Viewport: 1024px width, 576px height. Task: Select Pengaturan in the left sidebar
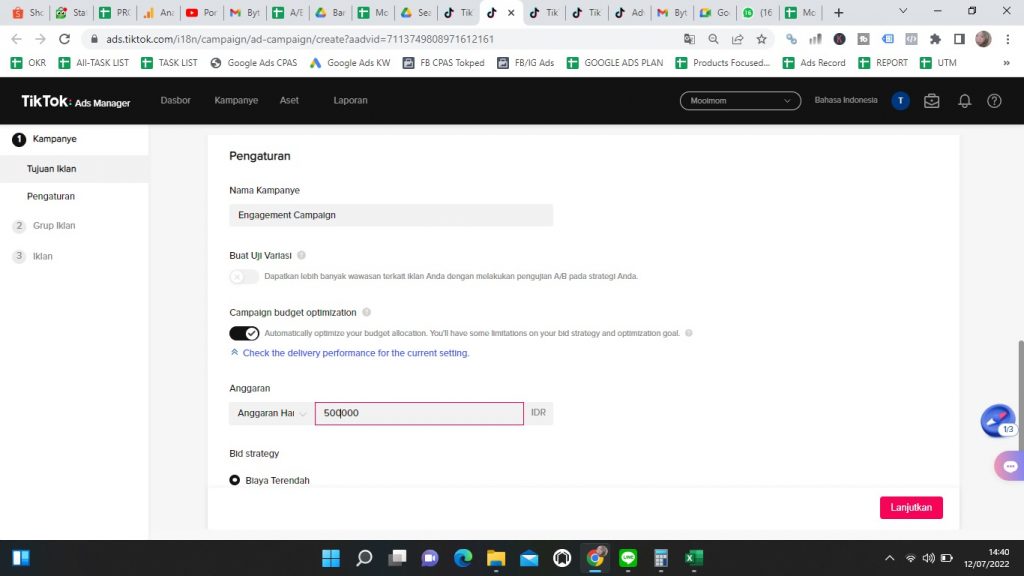pyautogui.click(x=51, y=196)
